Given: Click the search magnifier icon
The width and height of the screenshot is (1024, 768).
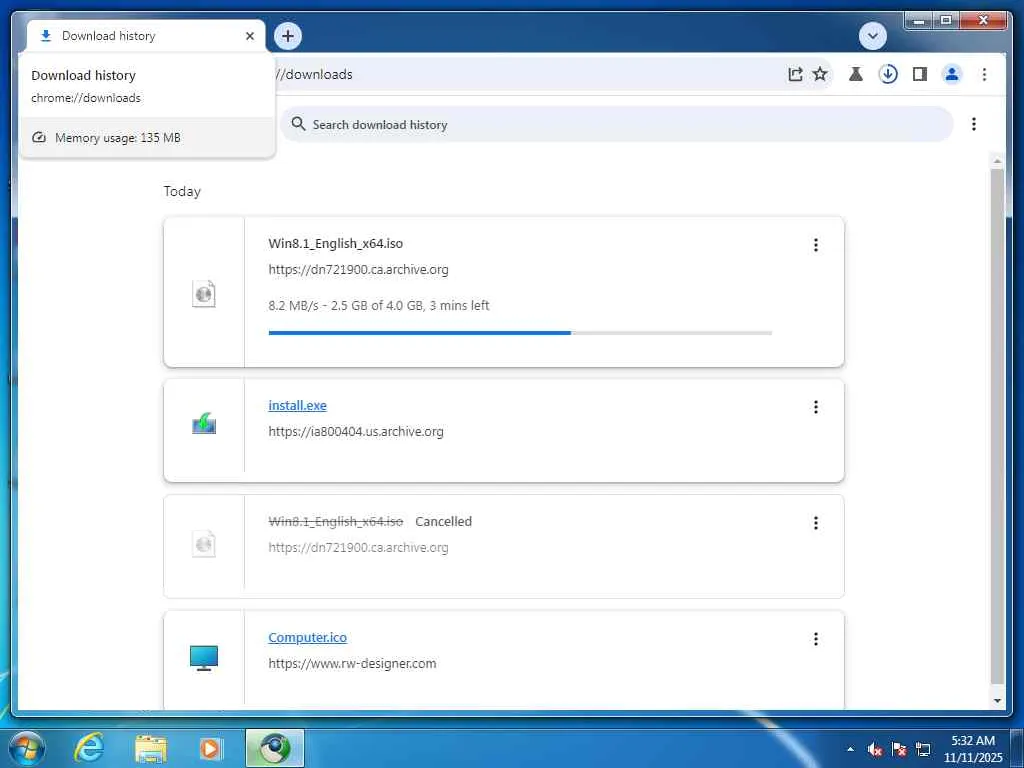Looking at the screenshot, I should 298,124.
